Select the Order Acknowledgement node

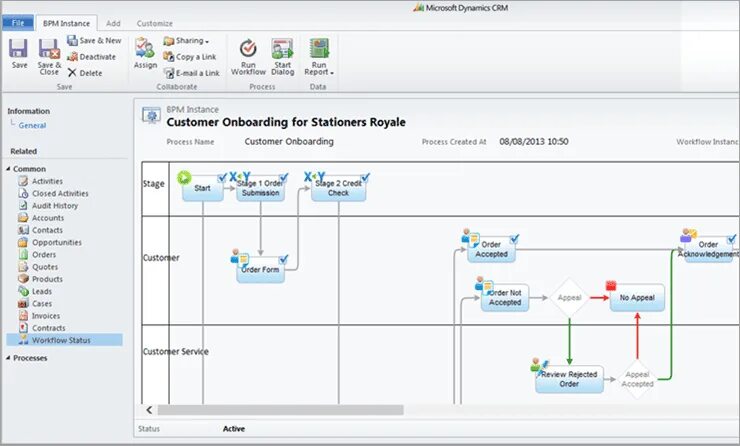pos(709,249)
